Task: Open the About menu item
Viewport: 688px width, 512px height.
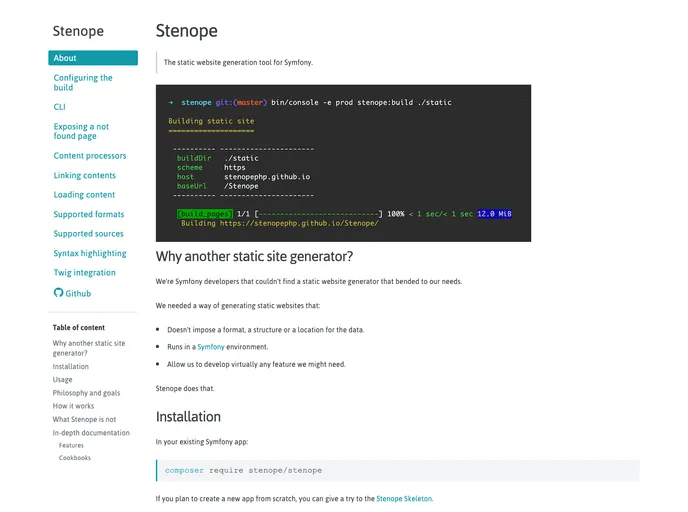Action: click(93, 58)
